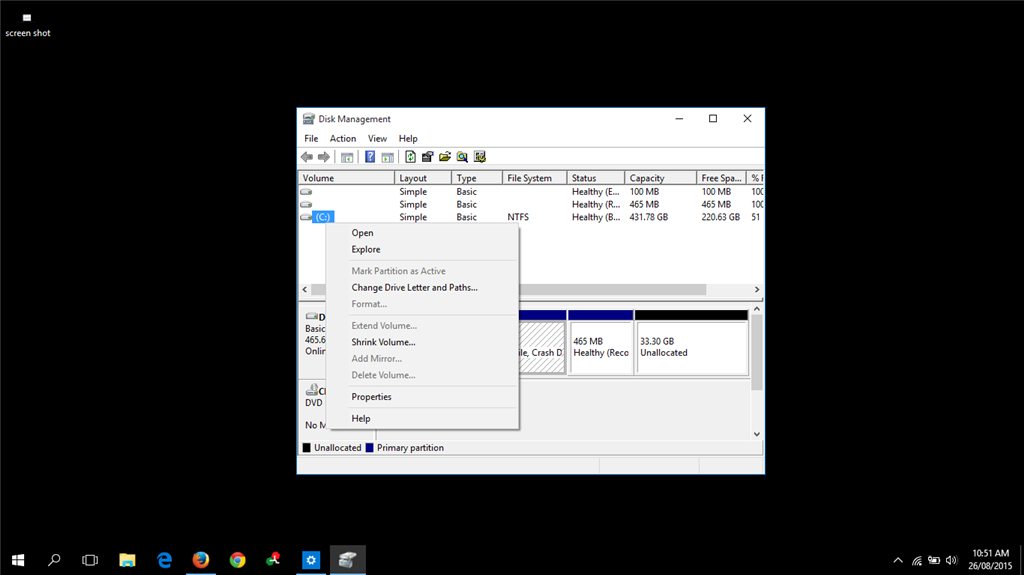Choose Open in the context menu
The image size is (1024, 575).
click(x=423, y=233)
